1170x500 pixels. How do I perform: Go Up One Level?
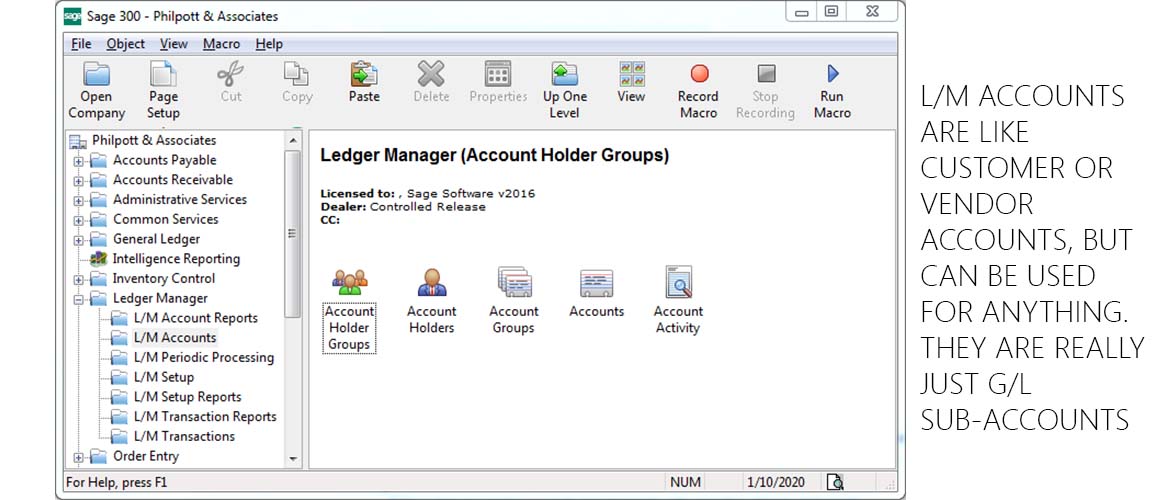click(x=565, y=75)
